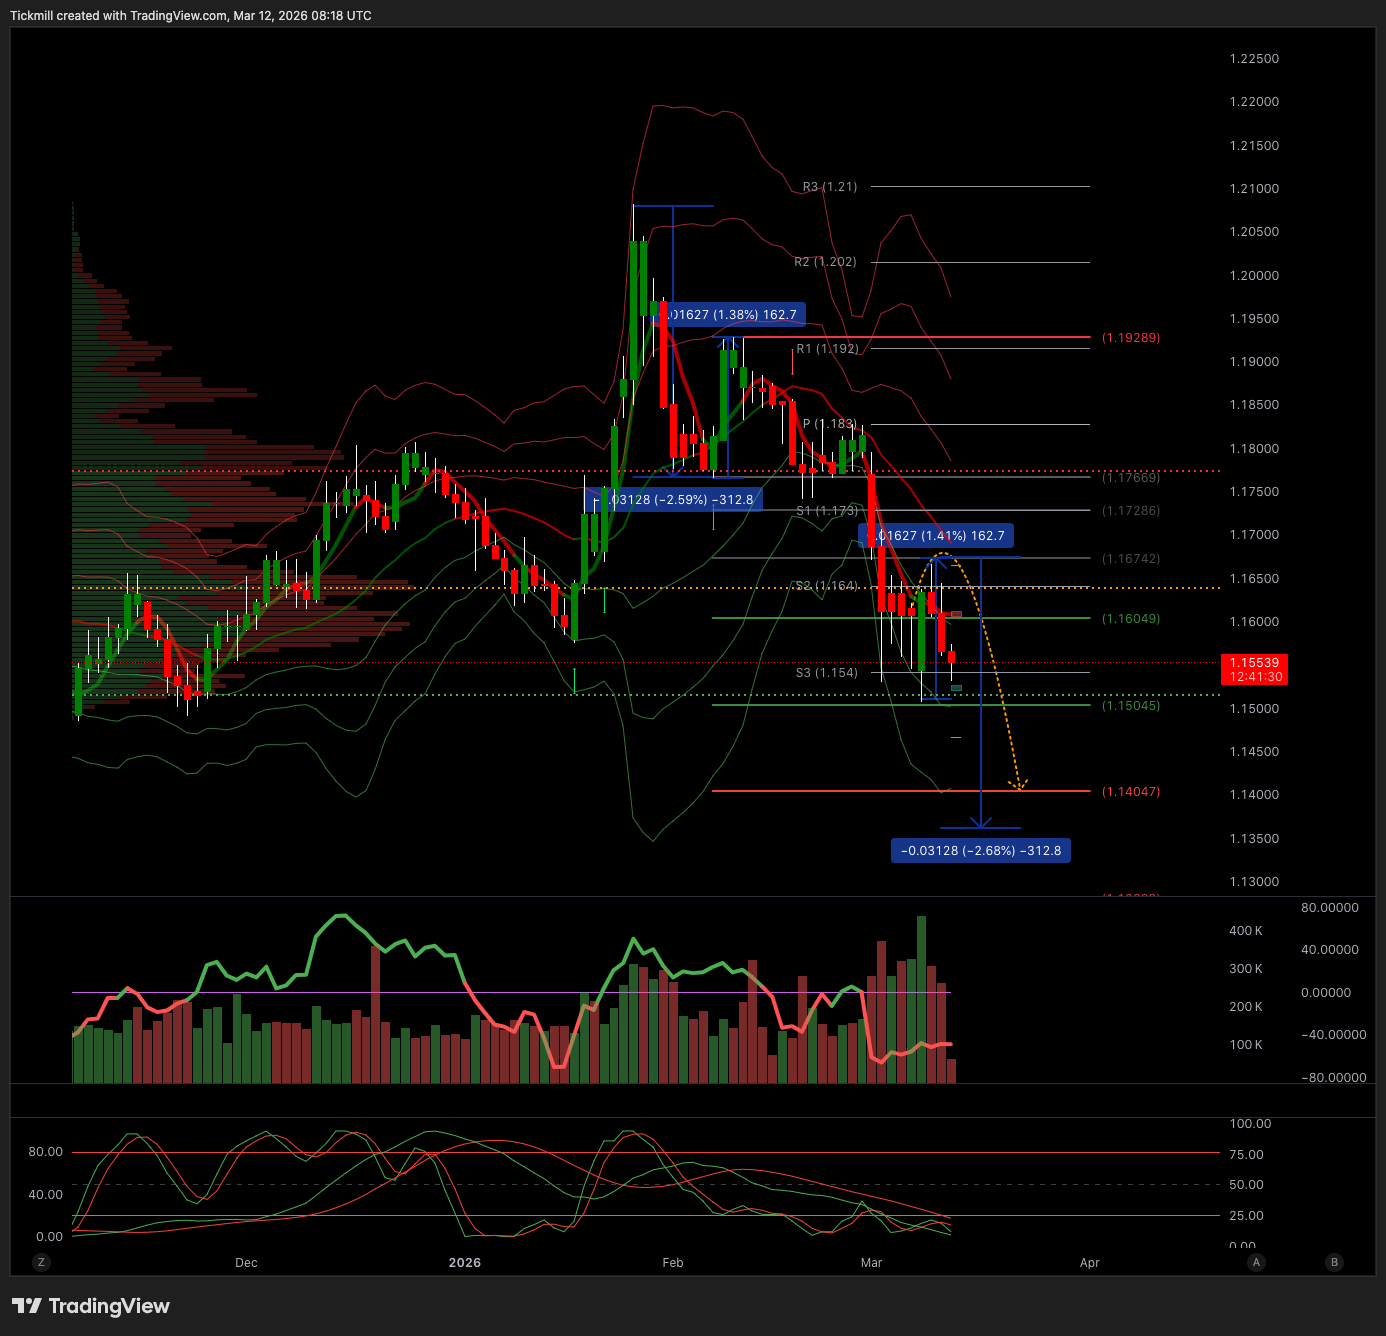Select the red (1.19289) horizontal level label
1386x1336 pixels.
(x=1131, y=338)
